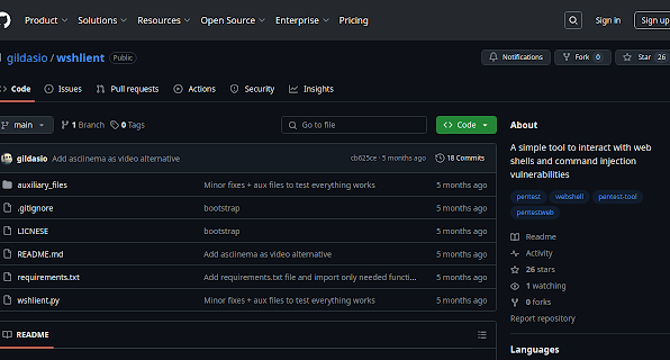Click the fork icon beside 0 forks

(x=515, y=302)
